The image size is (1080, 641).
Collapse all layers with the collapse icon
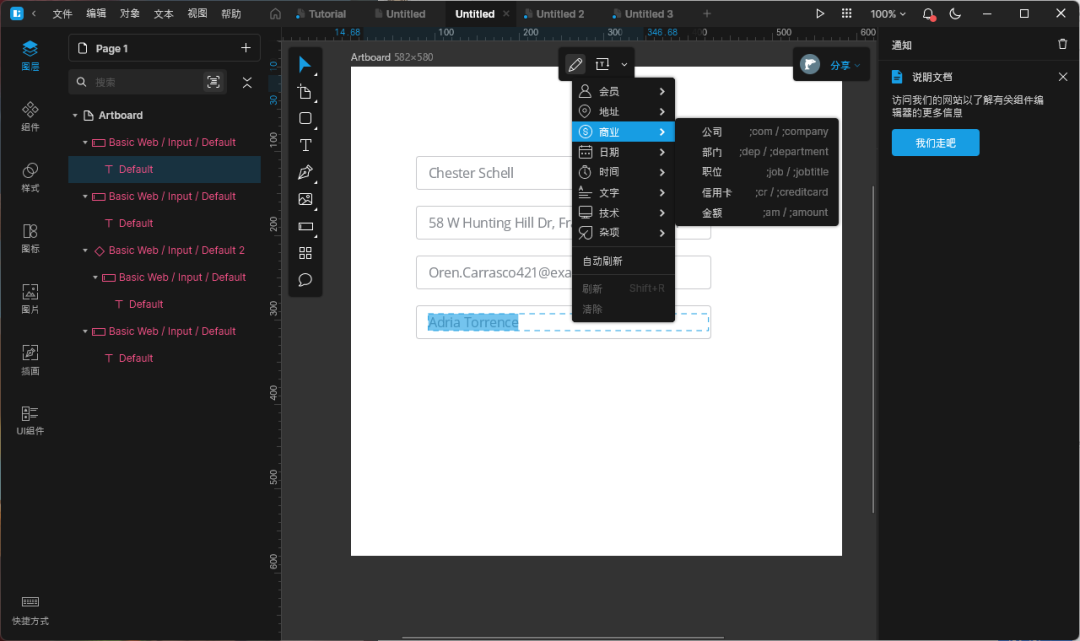pyautogui.click(x=247, y=82)
